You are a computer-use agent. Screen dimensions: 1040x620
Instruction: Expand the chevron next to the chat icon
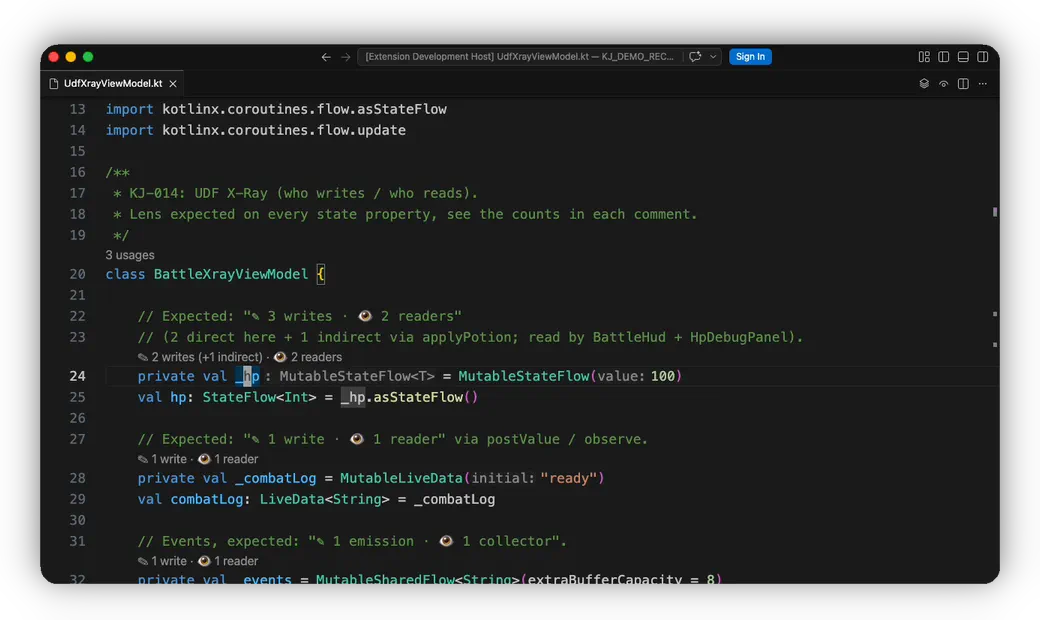[x=713, y=57]
